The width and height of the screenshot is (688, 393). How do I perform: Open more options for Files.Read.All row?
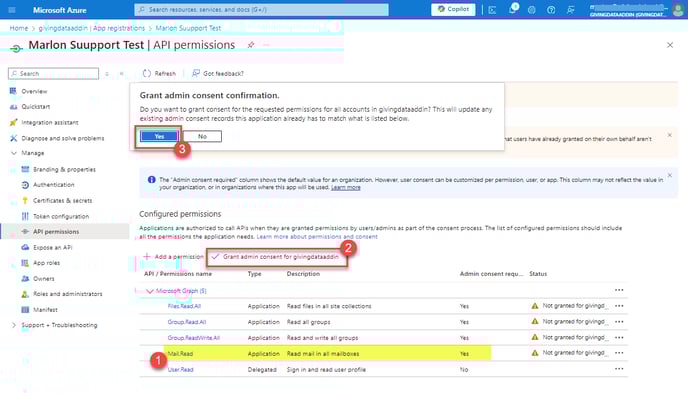coord(619,306)
